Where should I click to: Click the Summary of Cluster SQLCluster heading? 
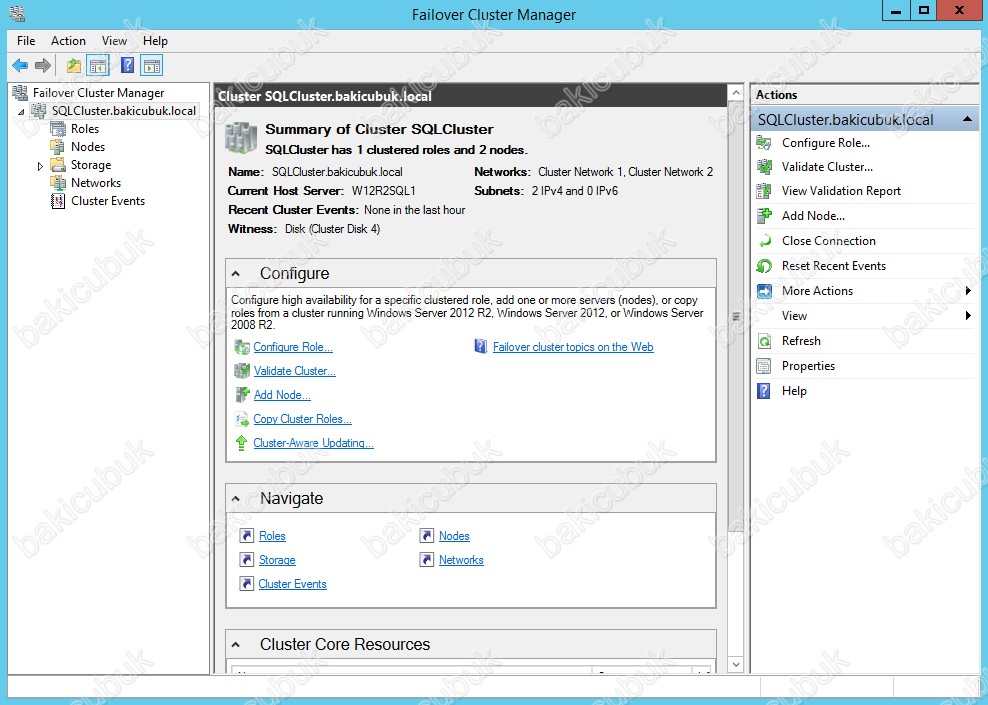pos(379,129)
